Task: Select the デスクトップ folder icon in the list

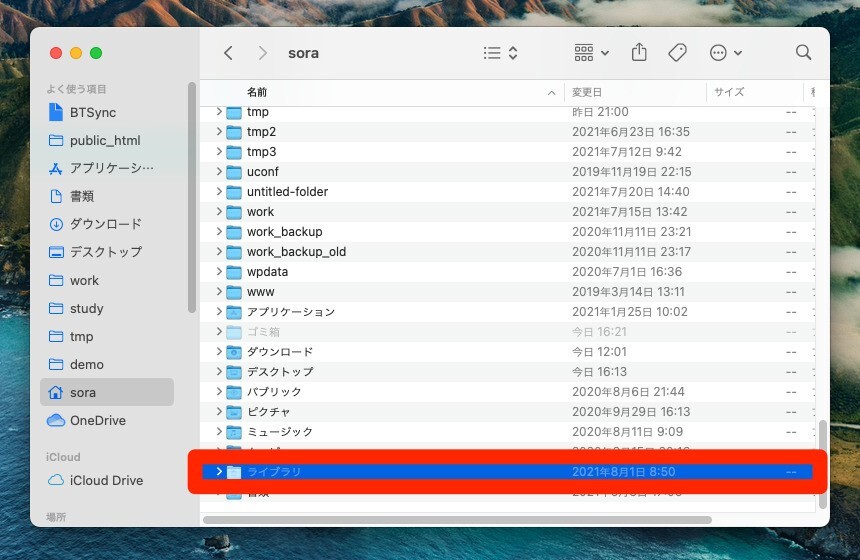Action: (234, 372)
